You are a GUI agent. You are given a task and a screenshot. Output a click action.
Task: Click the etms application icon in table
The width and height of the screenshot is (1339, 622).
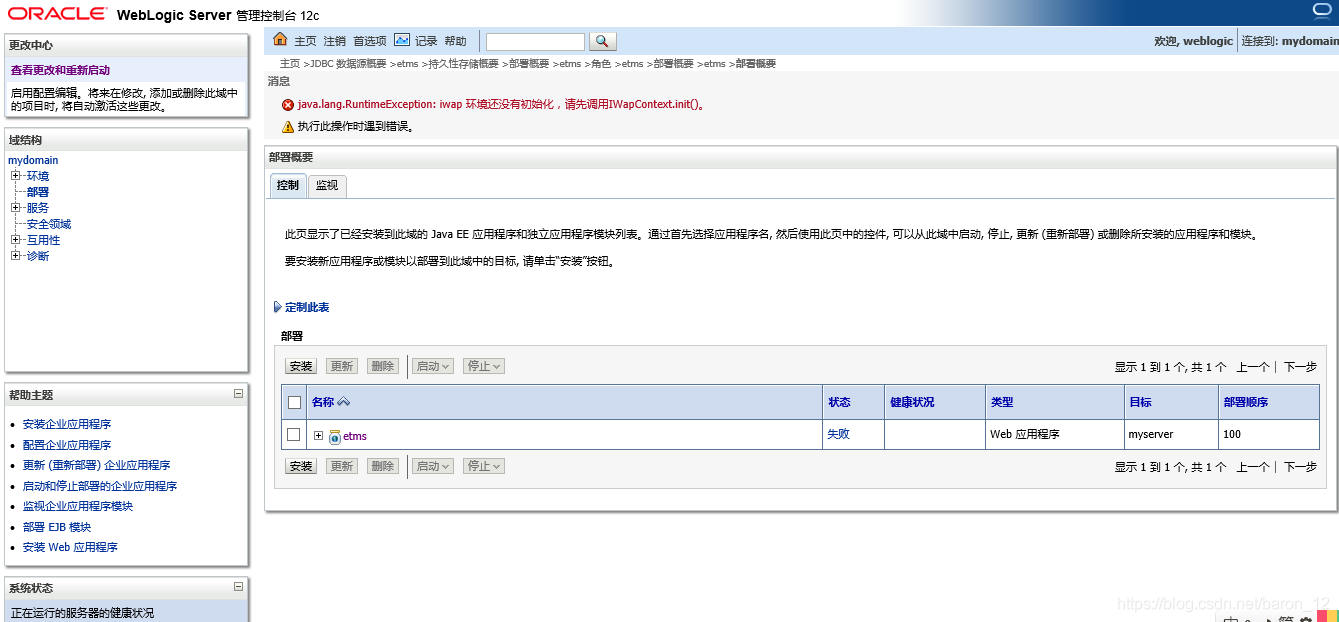pyautogui.click(x=335, y=436)
